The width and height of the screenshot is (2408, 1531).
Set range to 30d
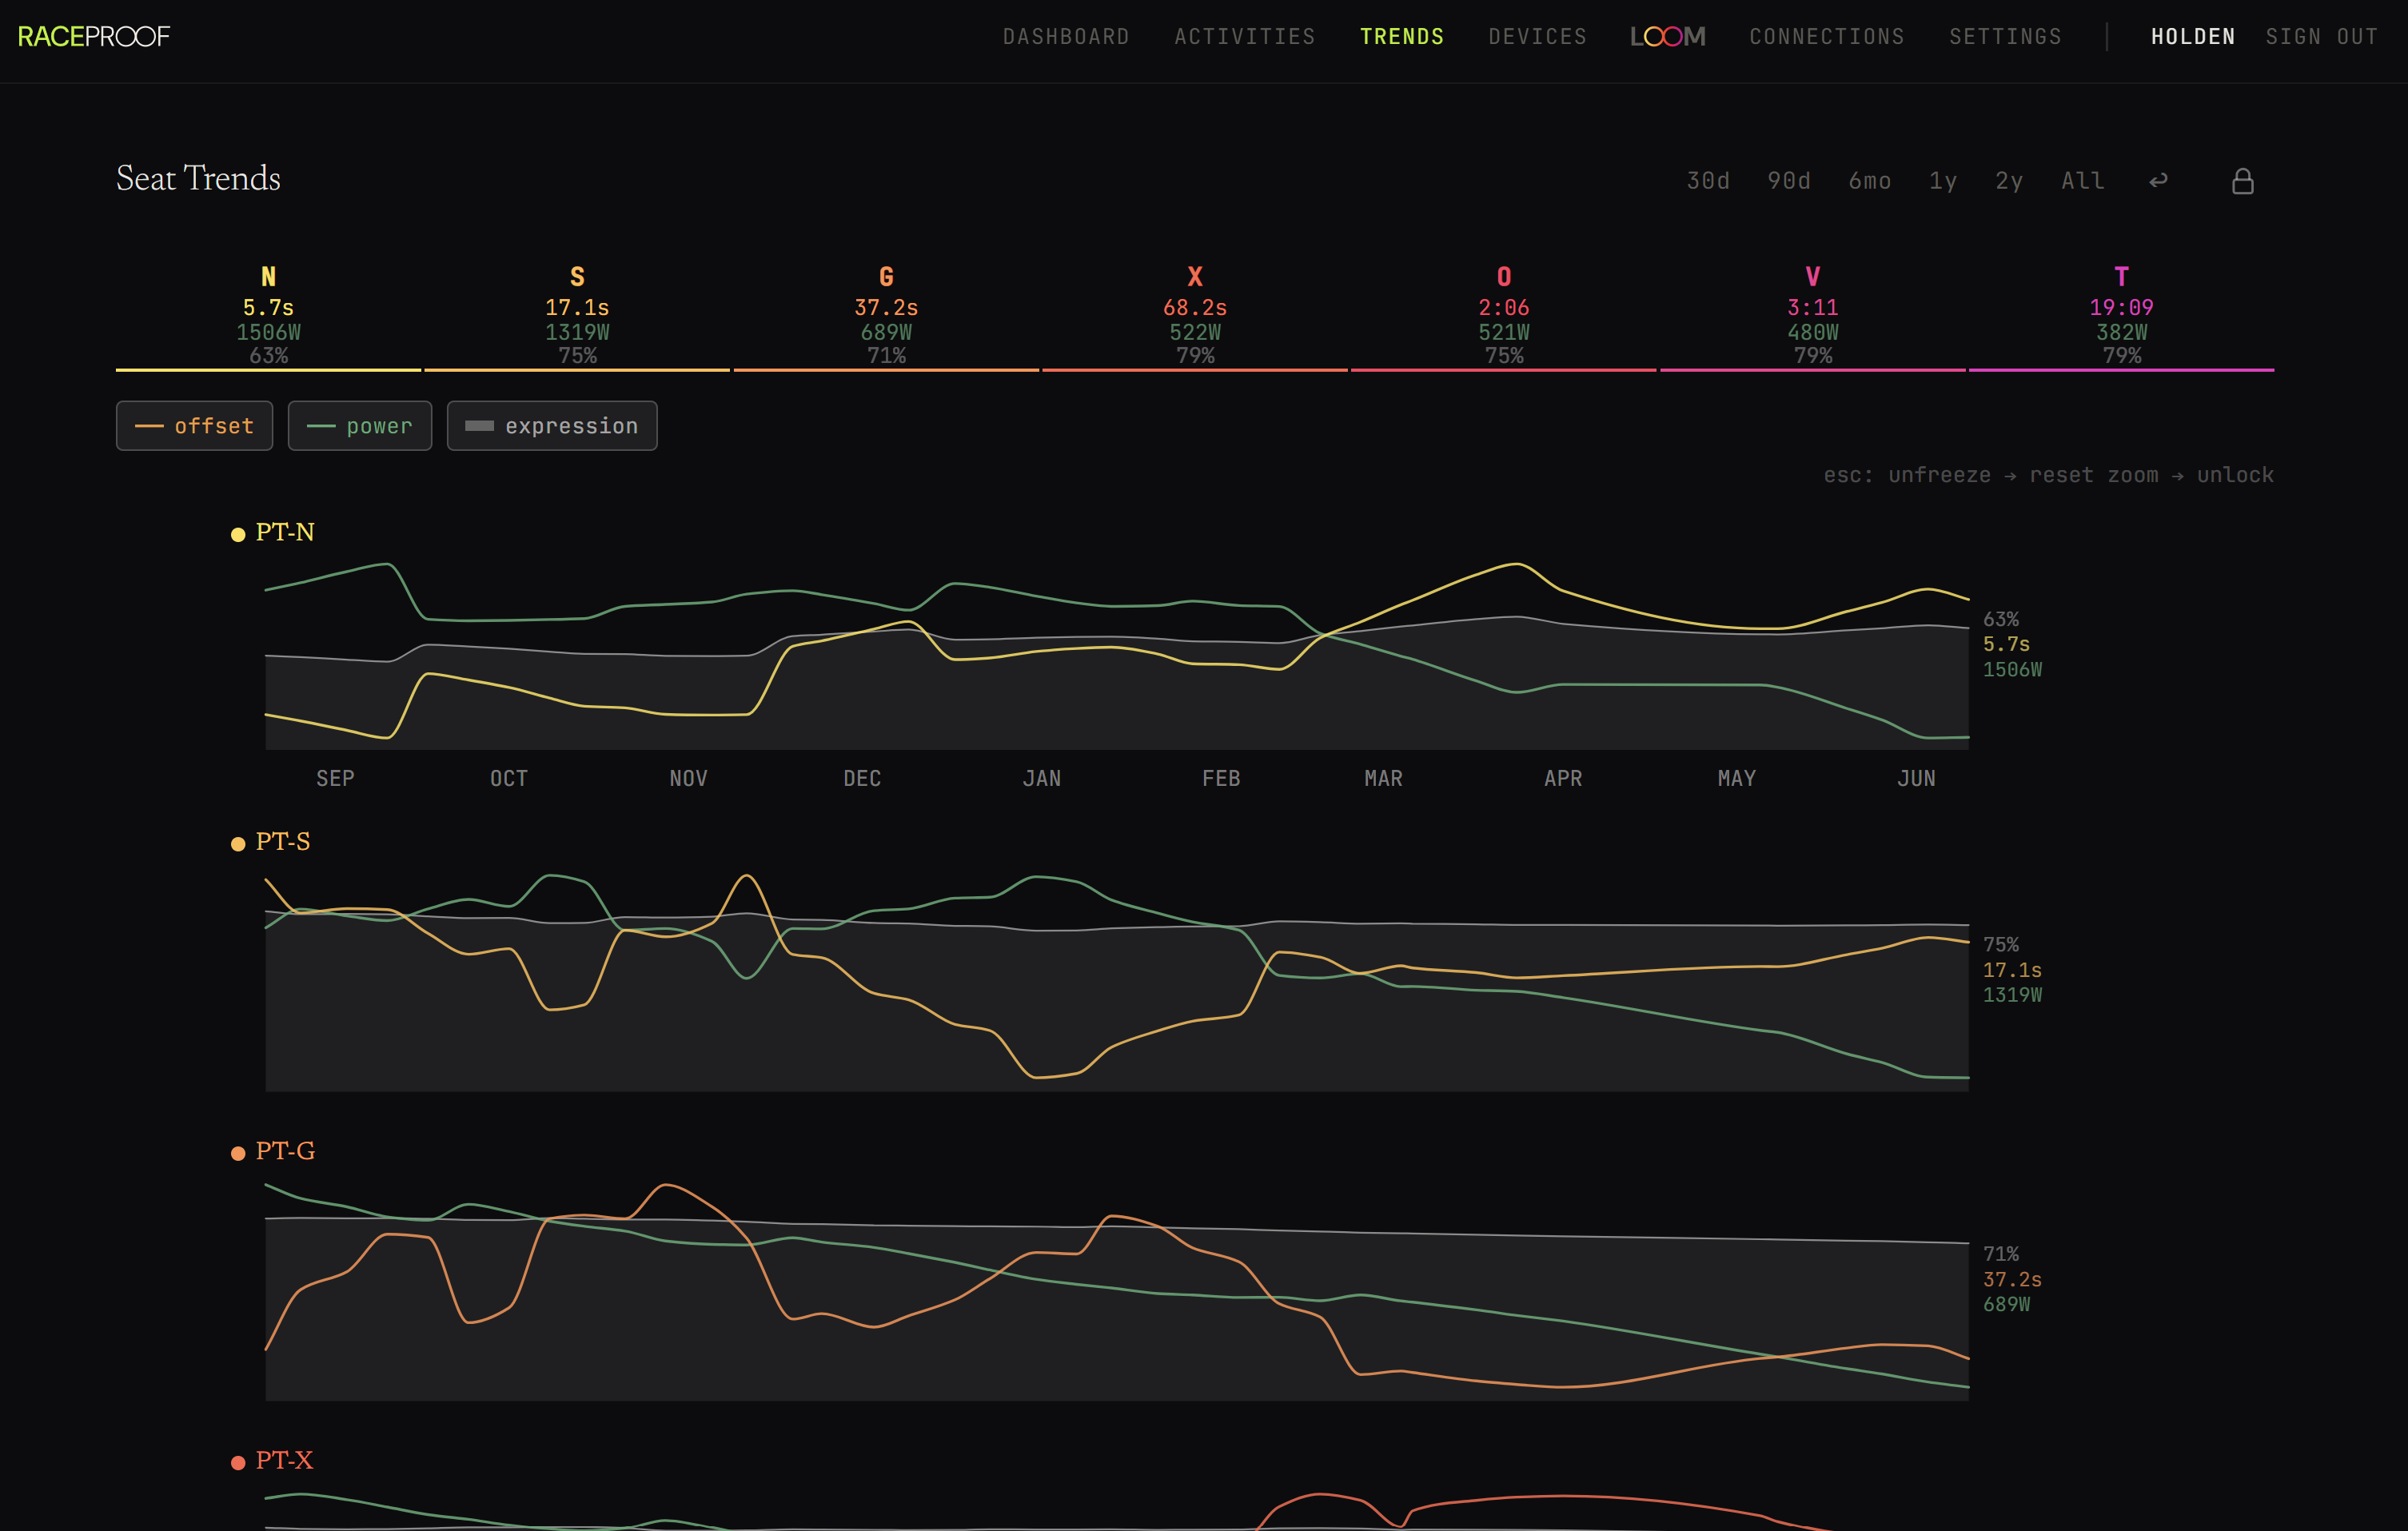click(1708, 181)
